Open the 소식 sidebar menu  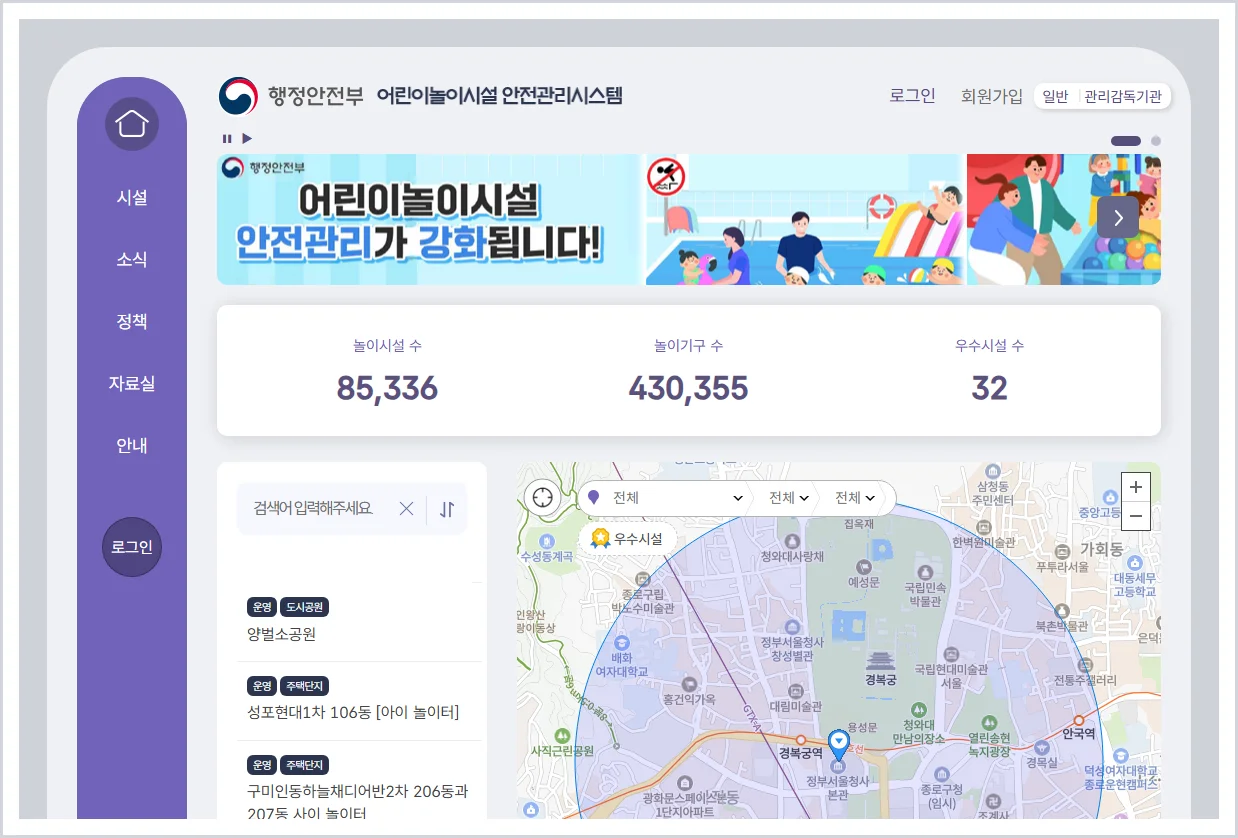132,259
